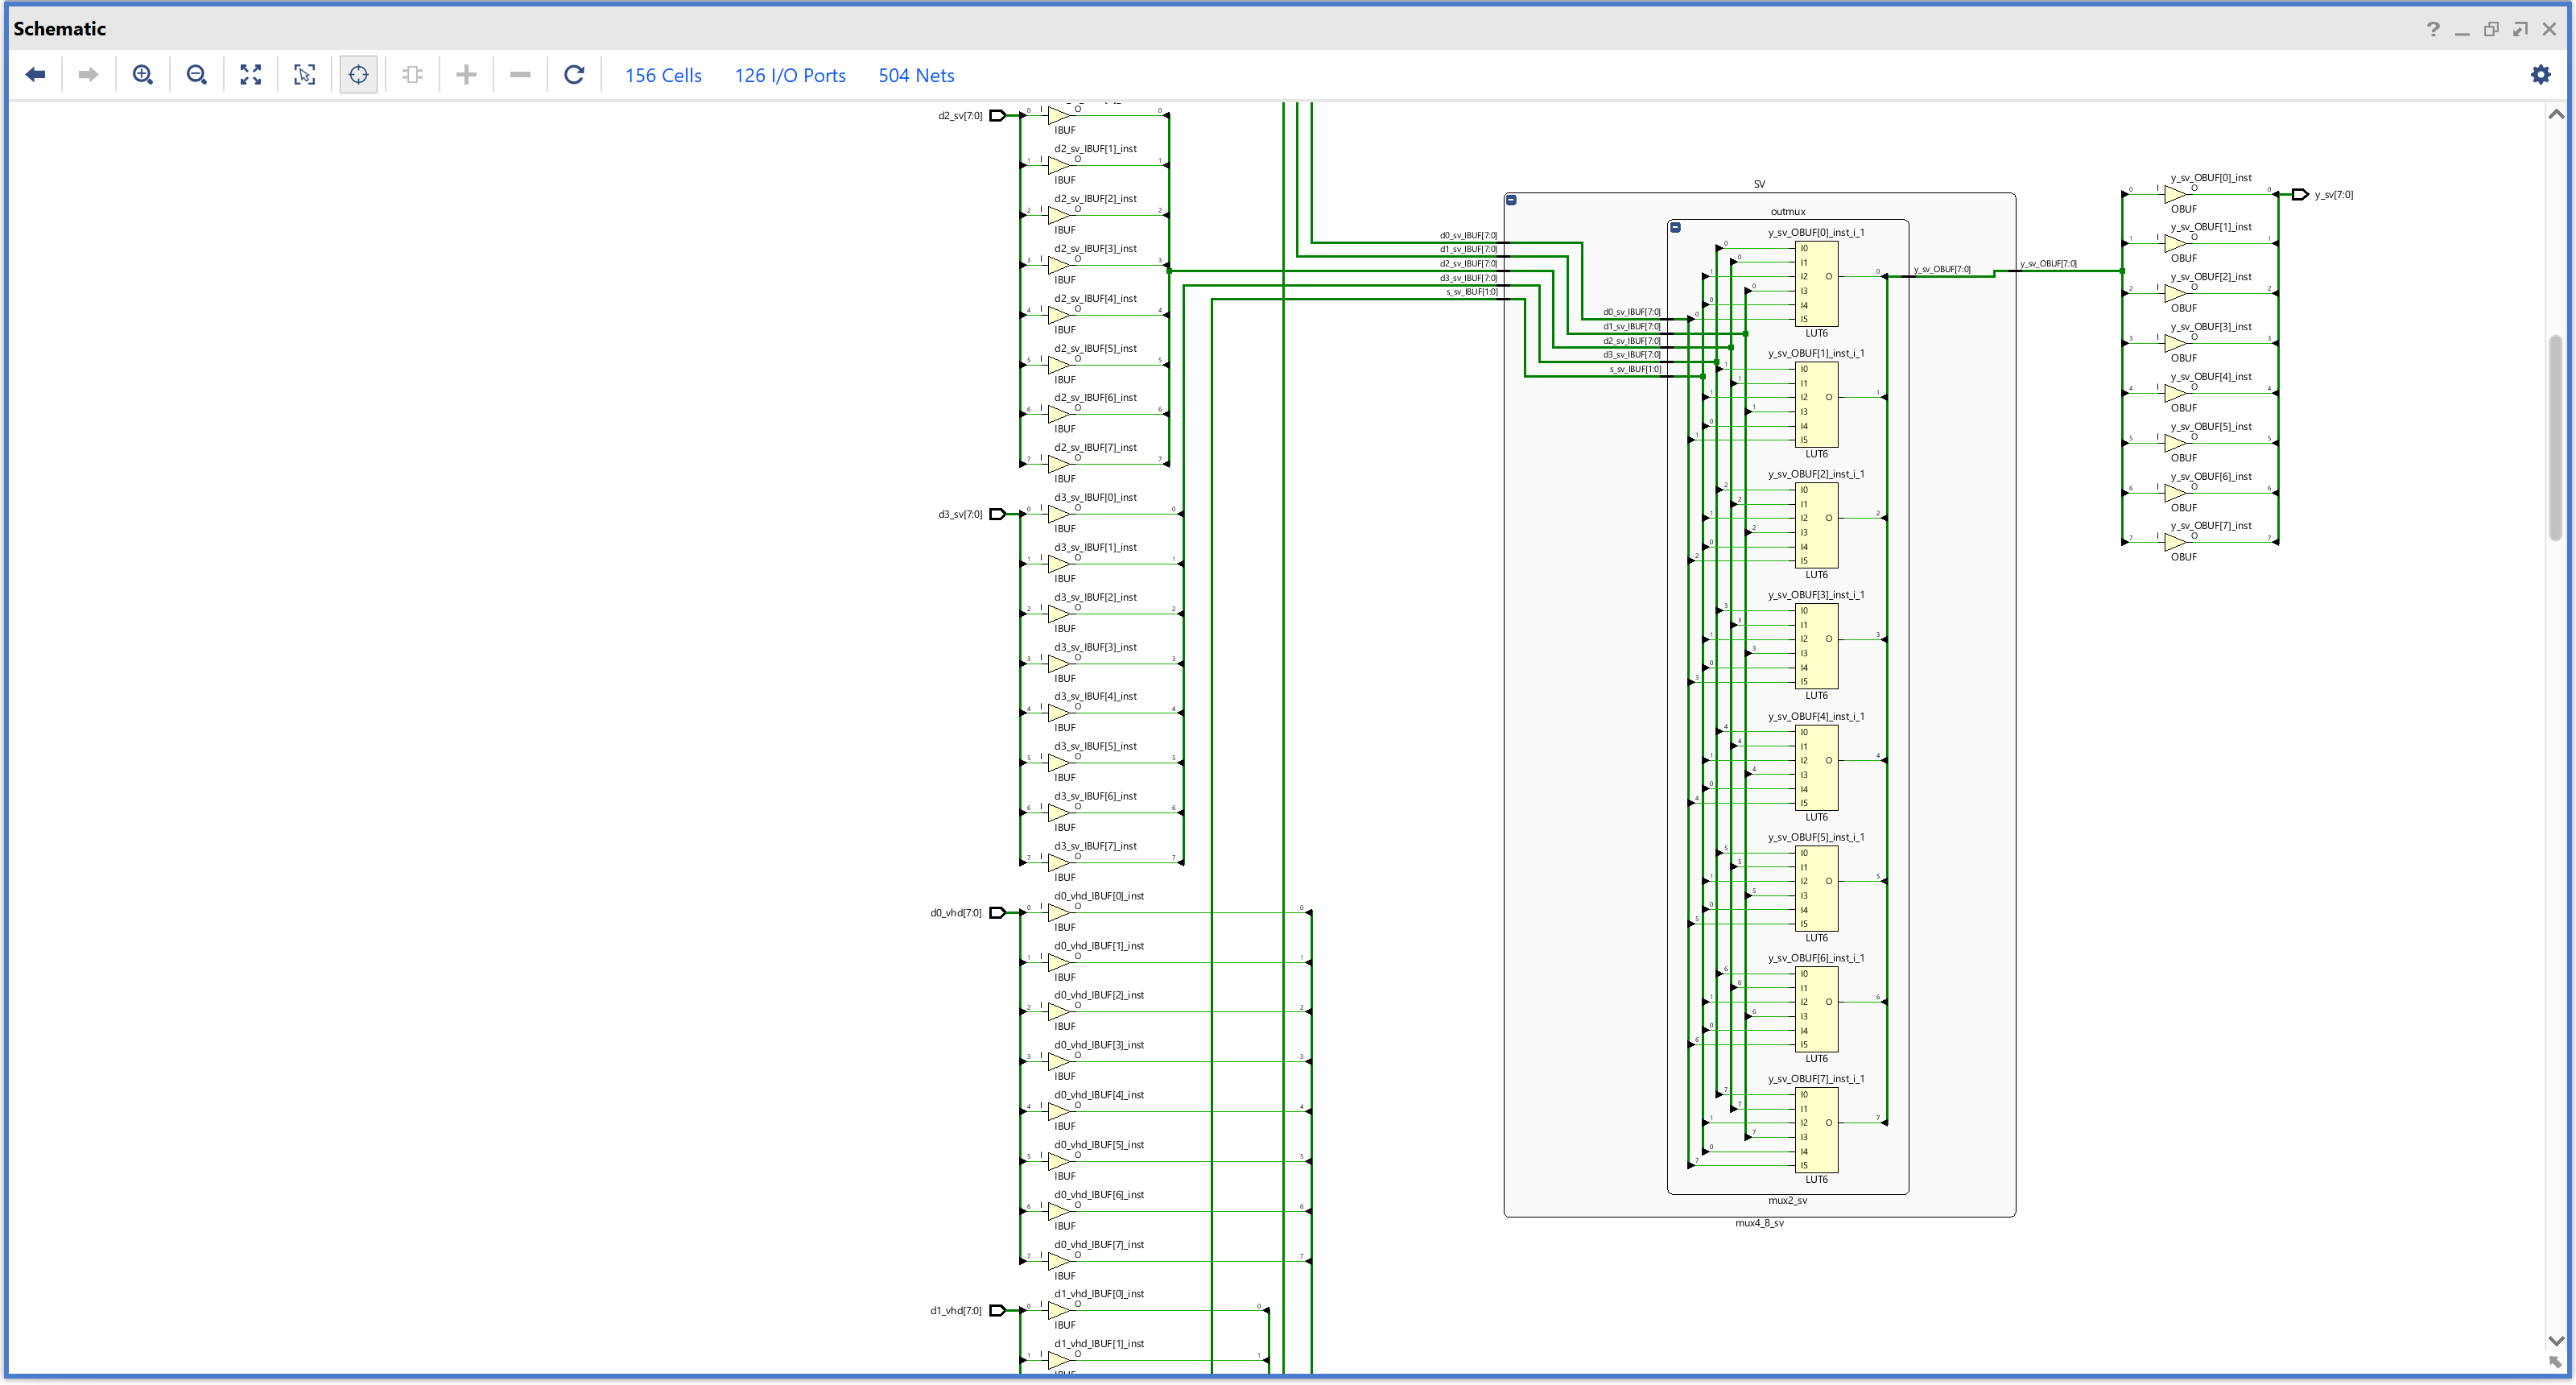Viewport: 2576px width, 1385px height.
Task: Select the y_sv[7:0] output port
Action: (2300, 195)
